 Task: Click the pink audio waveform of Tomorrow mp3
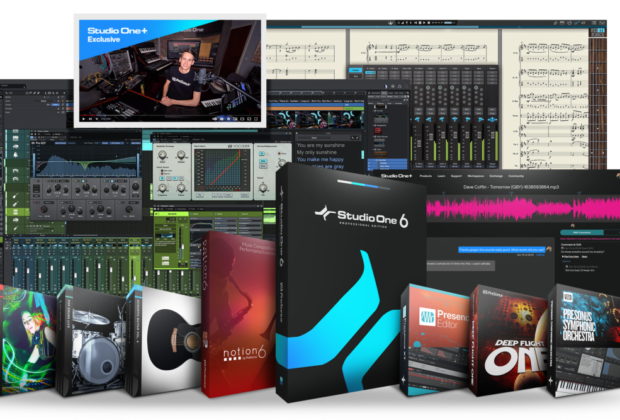(x=523, y=208)
